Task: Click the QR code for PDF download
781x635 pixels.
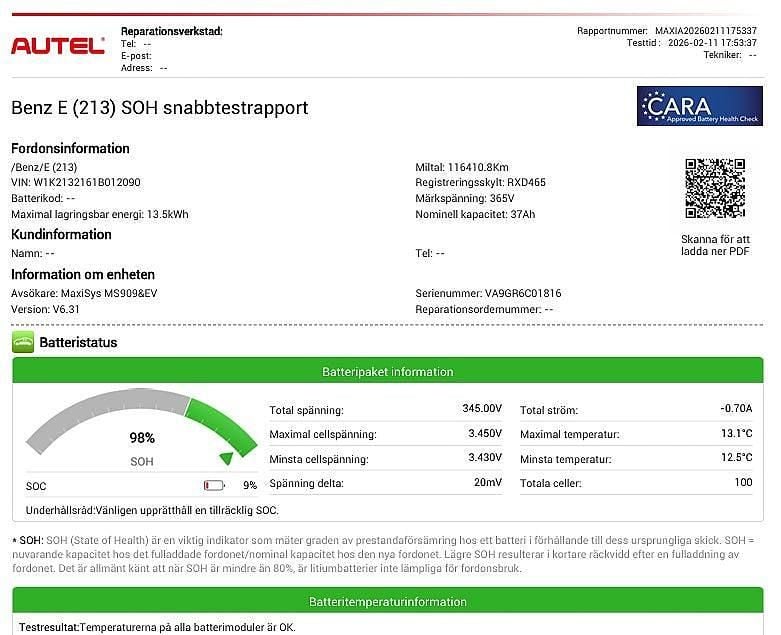Action: [715, 188]
